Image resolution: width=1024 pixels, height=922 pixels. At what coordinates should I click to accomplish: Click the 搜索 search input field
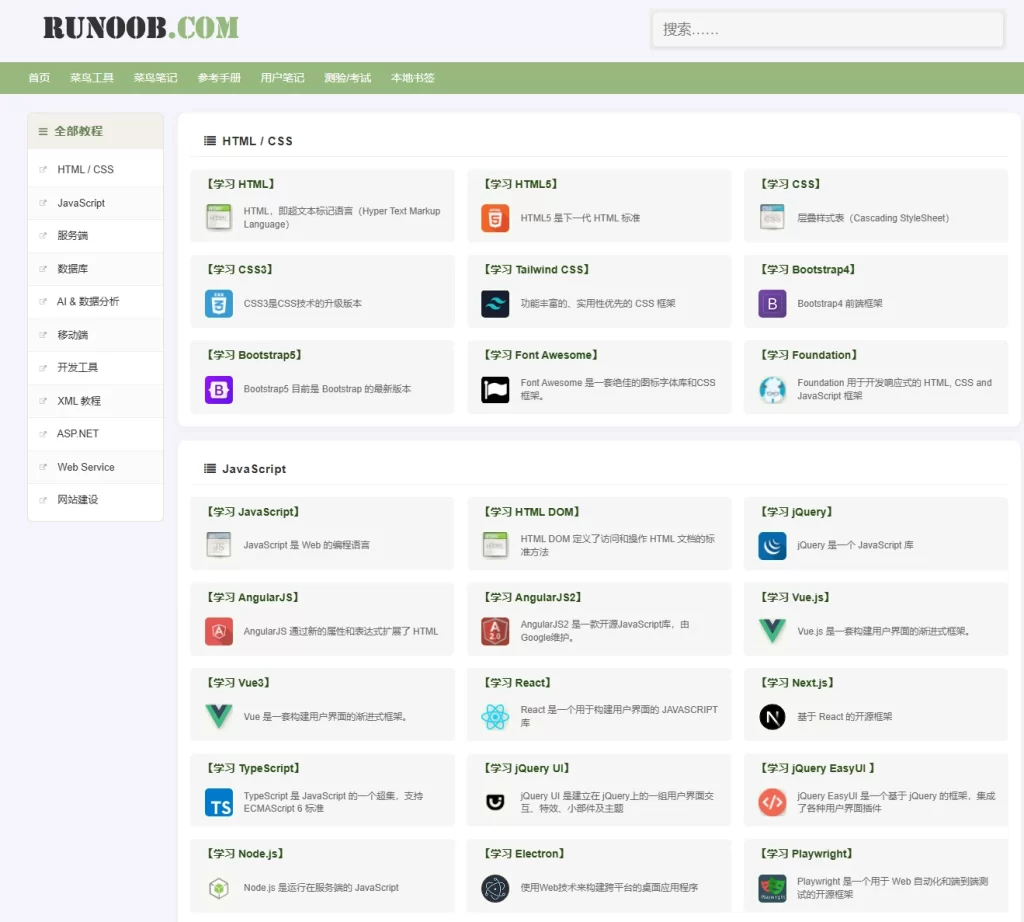(x=827, y=30)
